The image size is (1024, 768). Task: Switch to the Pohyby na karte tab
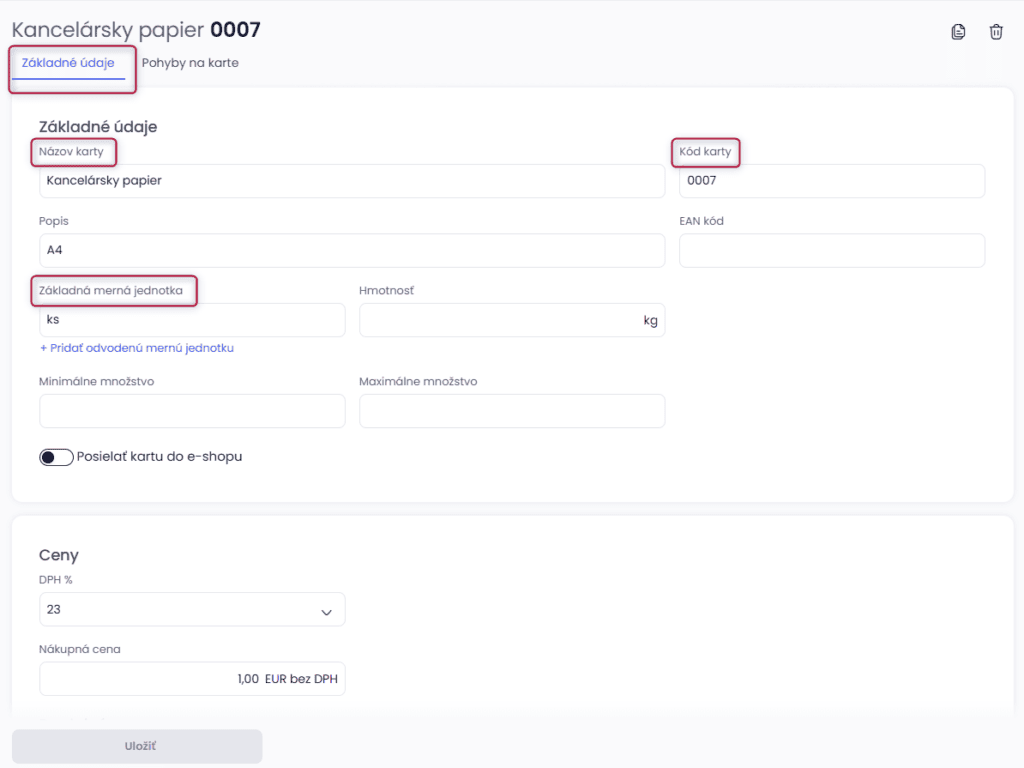(190, 63)
